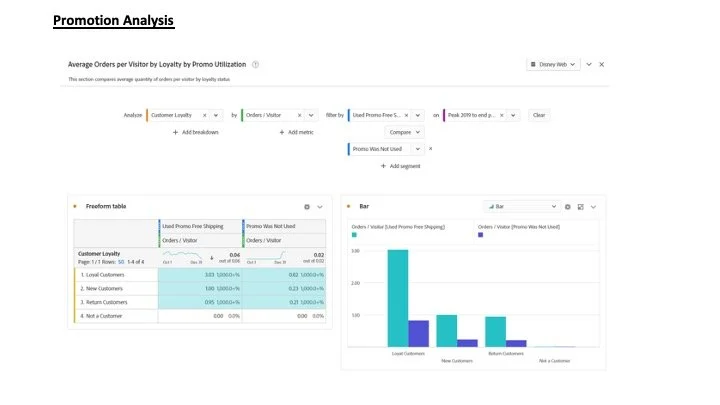
Task: Click the Customer Loyalty Analyze field
Action: click(x=184, y=115)
